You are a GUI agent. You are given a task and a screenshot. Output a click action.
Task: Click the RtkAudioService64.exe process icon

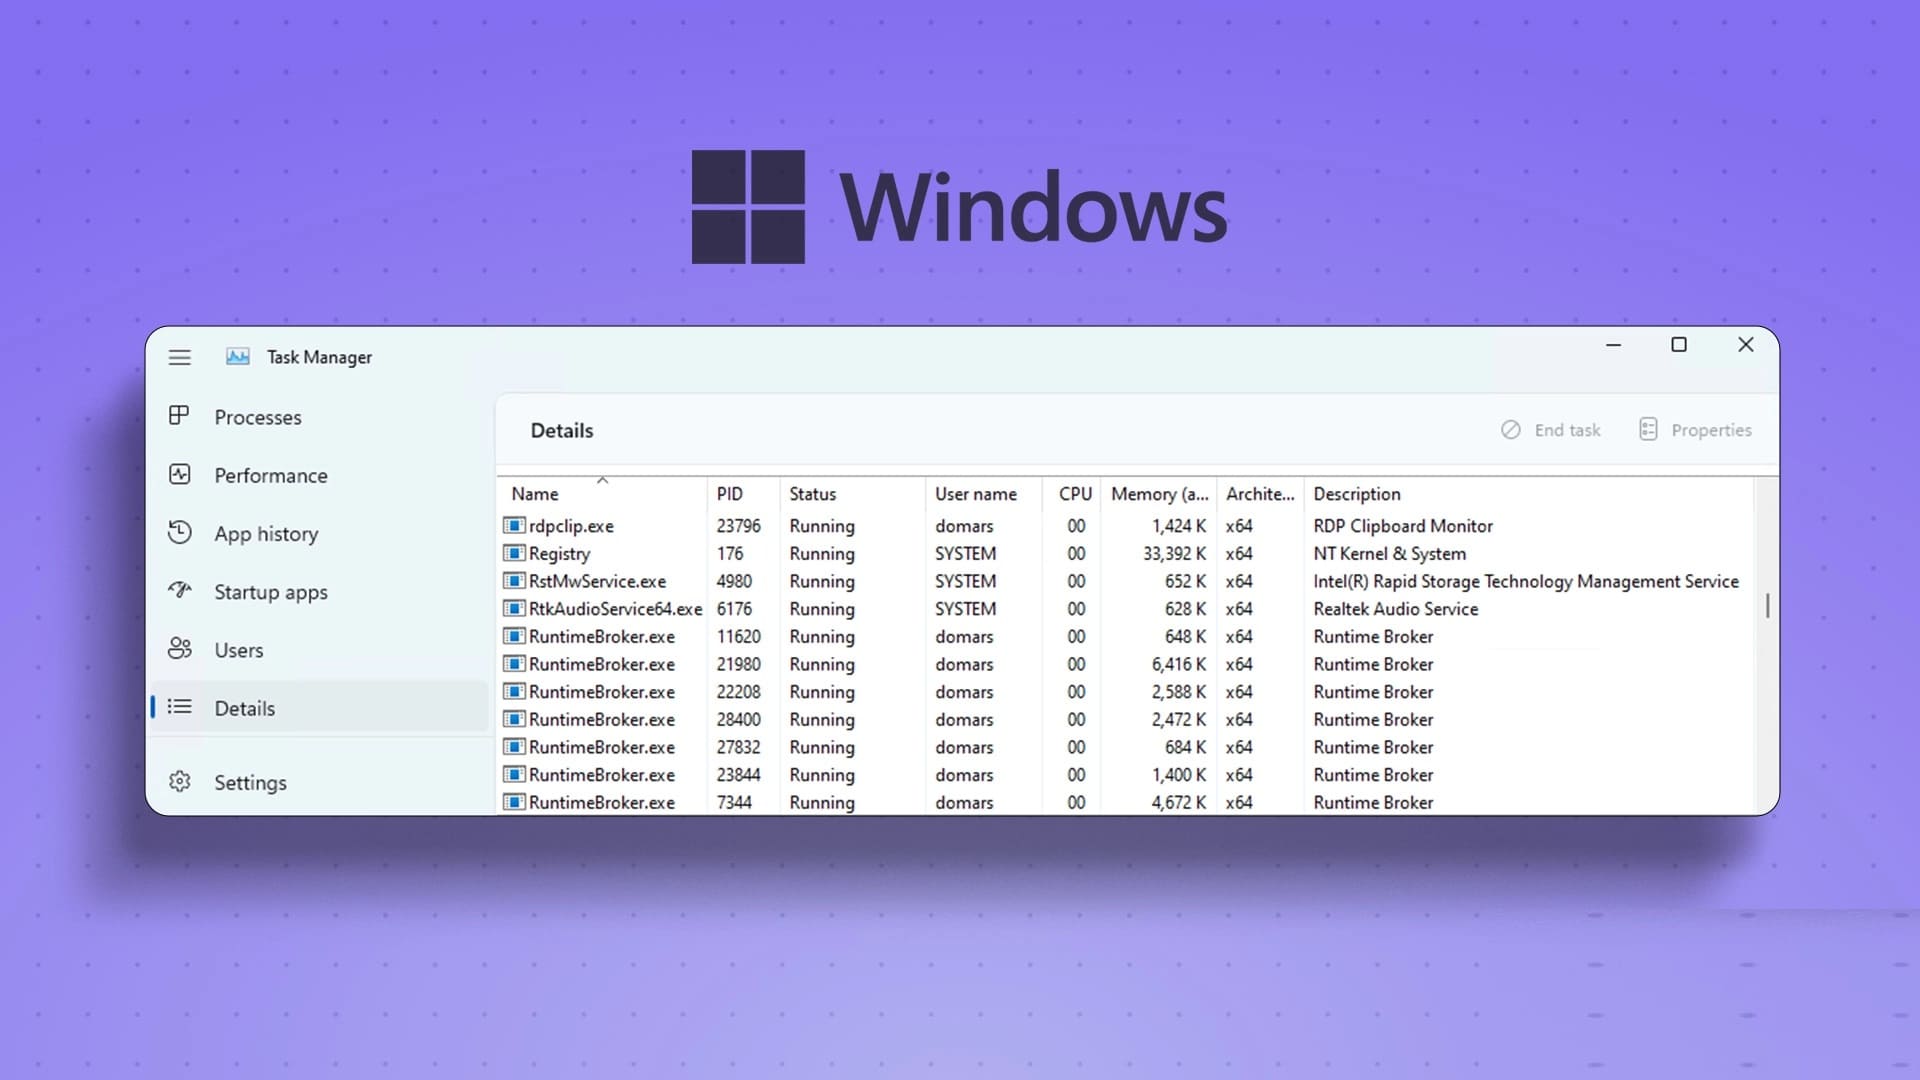pos(514,608)
